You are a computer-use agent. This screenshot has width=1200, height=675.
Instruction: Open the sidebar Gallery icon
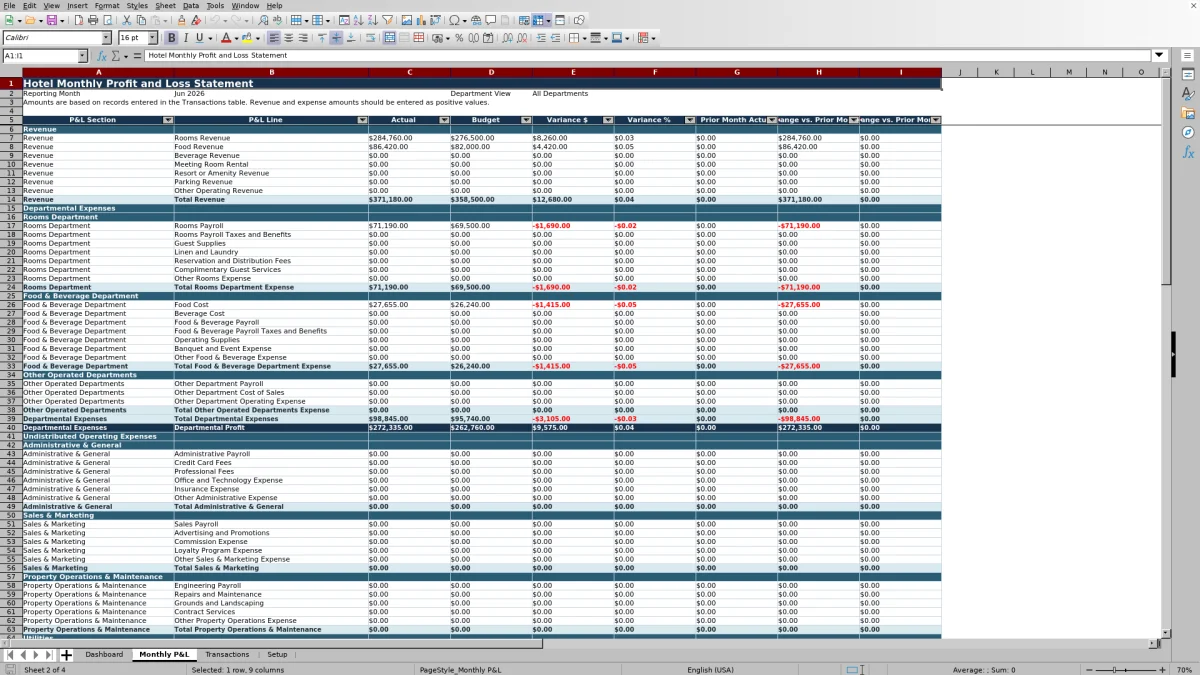coord(1188,113)
